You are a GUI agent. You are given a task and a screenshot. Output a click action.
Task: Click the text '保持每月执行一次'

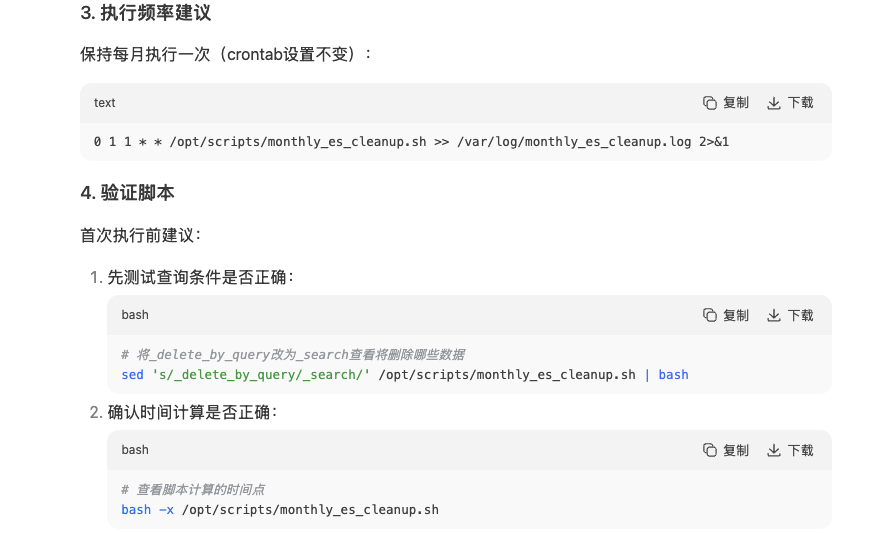click(x=145, y=54)
